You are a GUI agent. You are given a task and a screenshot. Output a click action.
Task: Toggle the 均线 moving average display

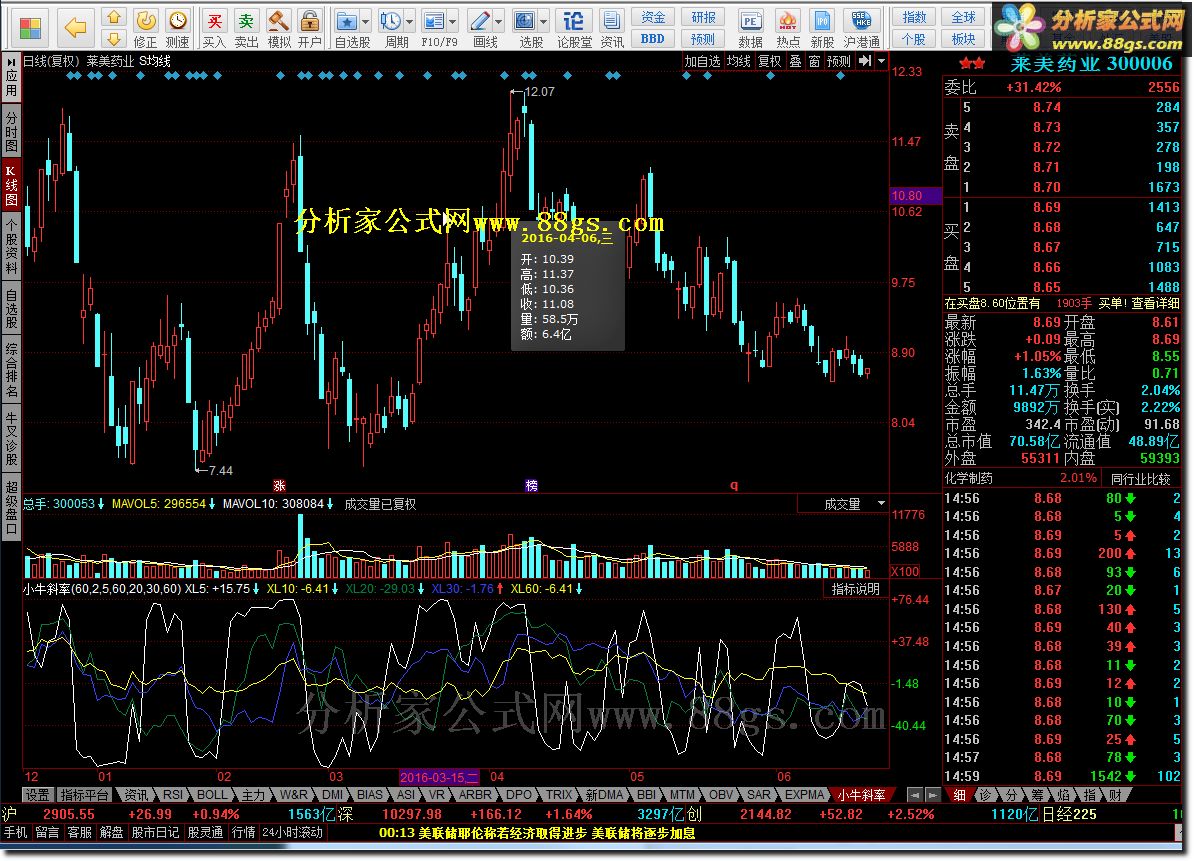tap(739, 61)
